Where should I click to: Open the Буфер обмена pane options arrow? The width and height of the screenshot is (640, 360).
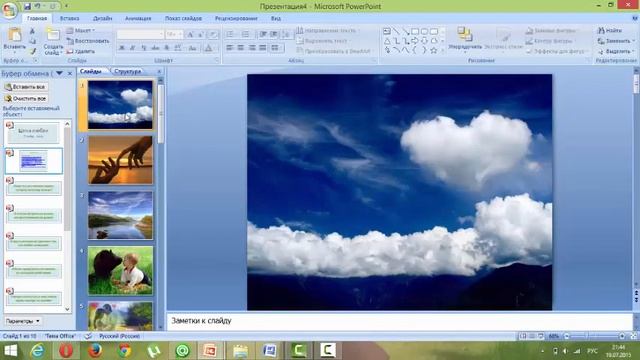(x=60, y=73)
